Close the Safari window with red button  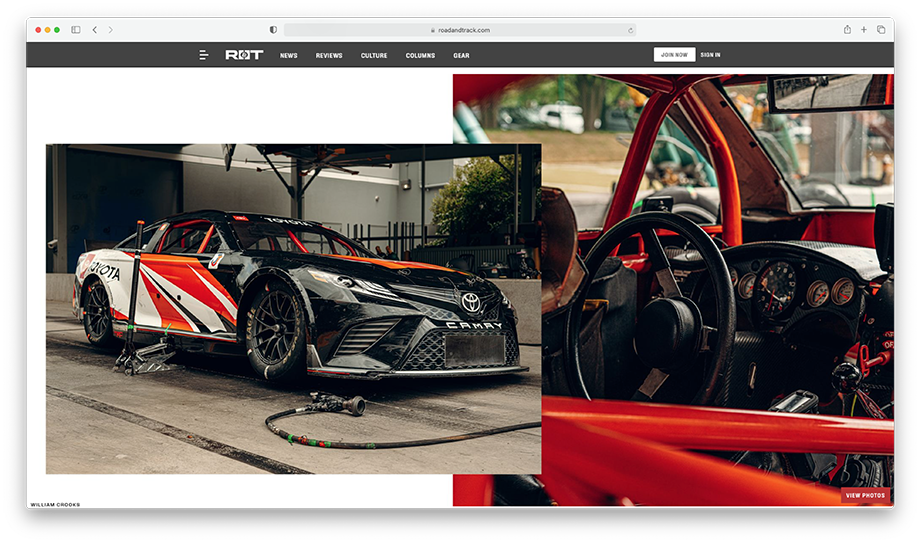pos(38,30)
